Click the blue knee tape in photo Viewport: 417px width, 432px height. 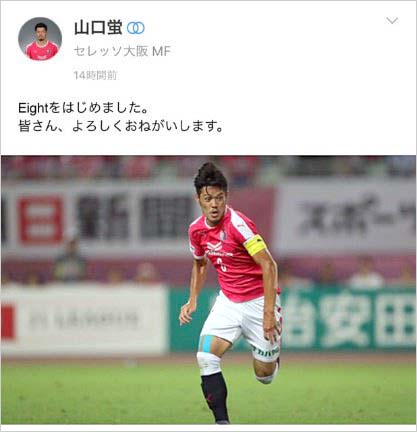pos(206,344)
